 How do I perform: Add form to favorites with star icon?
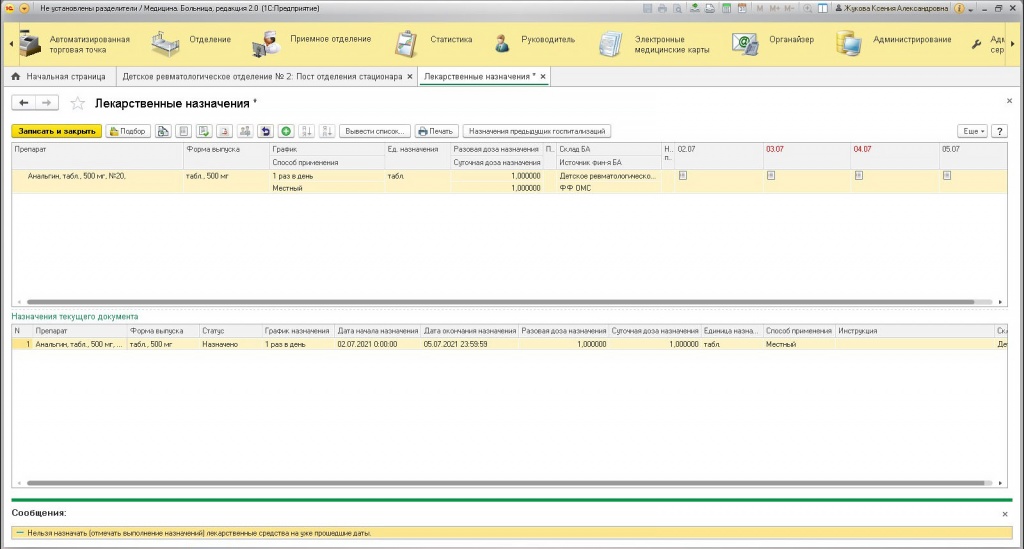pyautogui.click(x=78, y=103)
